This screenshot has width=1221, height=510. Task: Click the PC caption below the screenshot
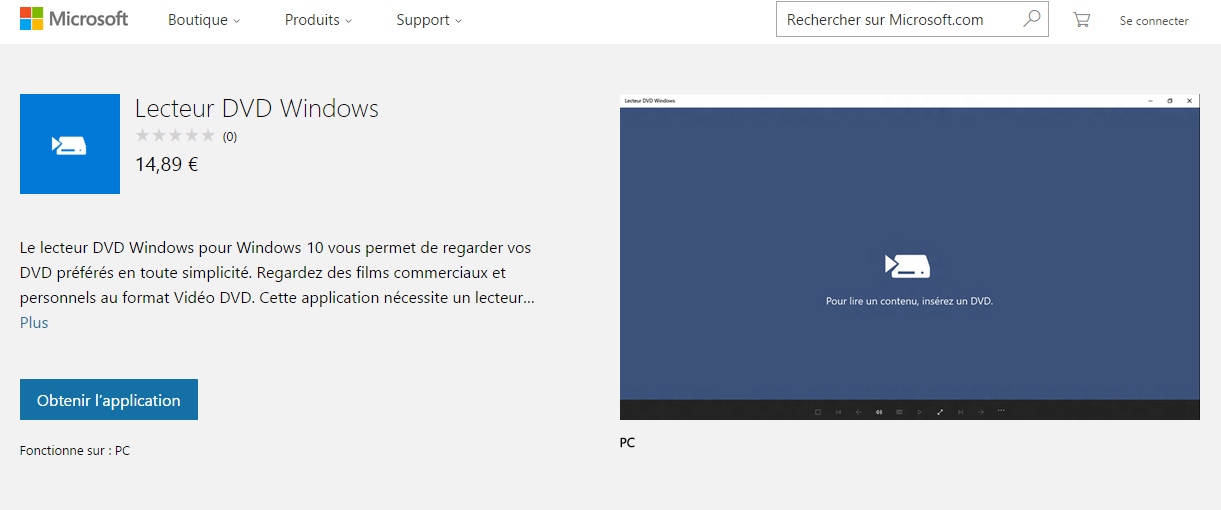[627, 443]
